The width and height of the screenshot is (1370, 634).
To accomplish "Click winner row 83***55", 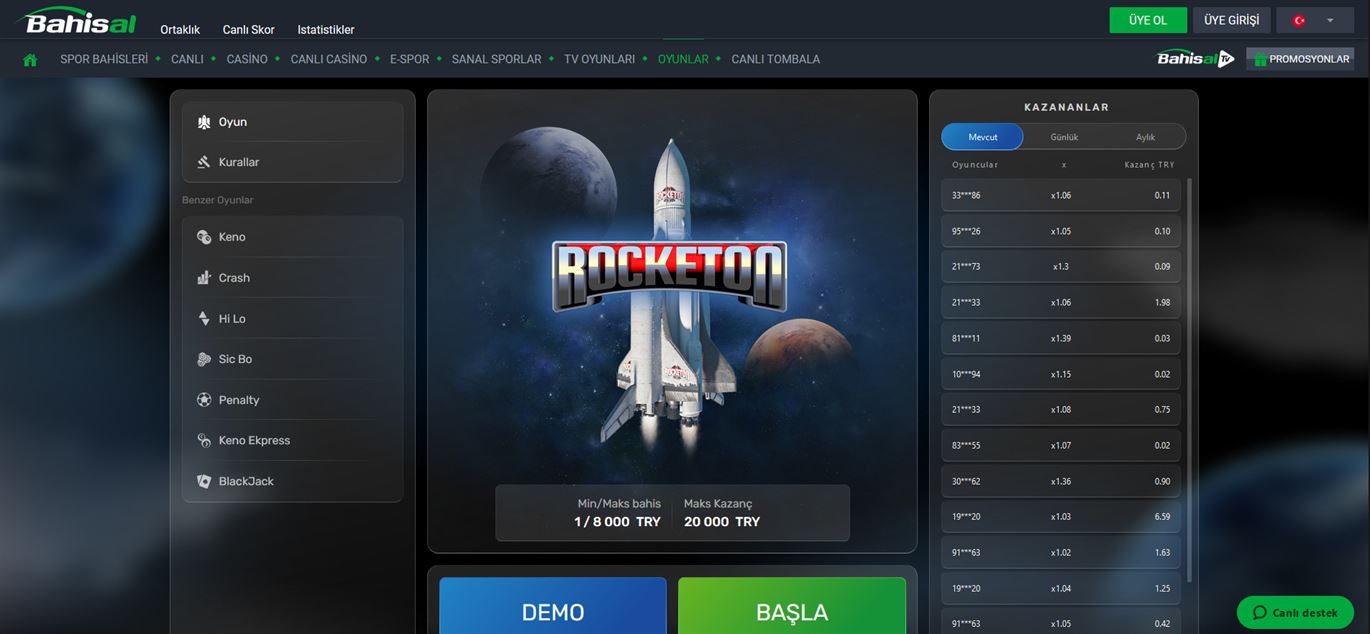I will coord(1061,445).
